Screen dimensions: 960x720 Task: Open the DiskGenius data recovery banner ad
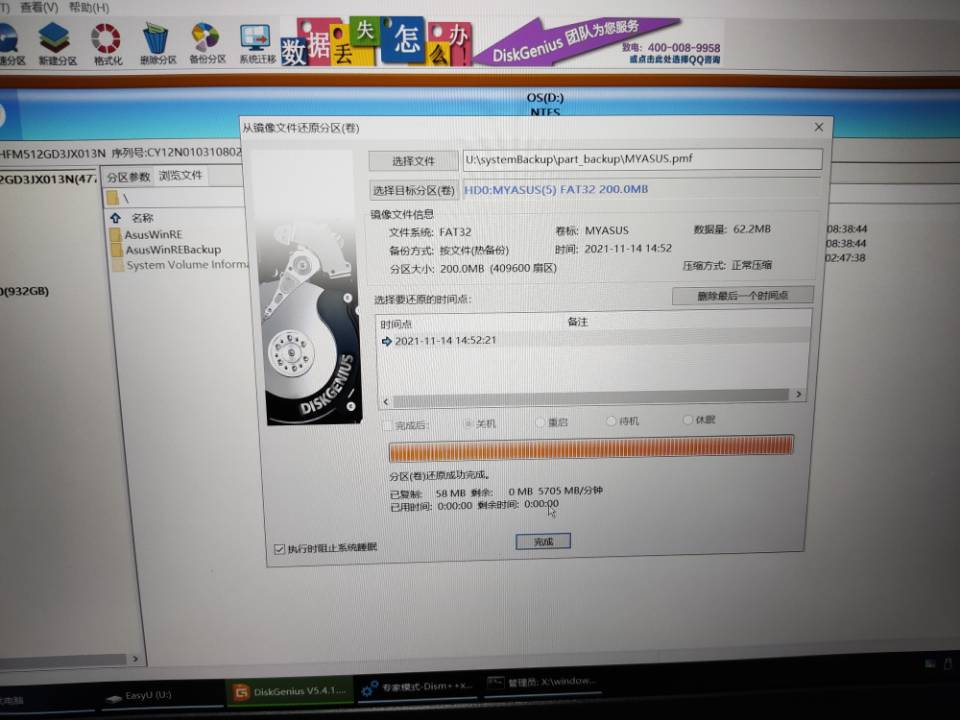(501, 42)
